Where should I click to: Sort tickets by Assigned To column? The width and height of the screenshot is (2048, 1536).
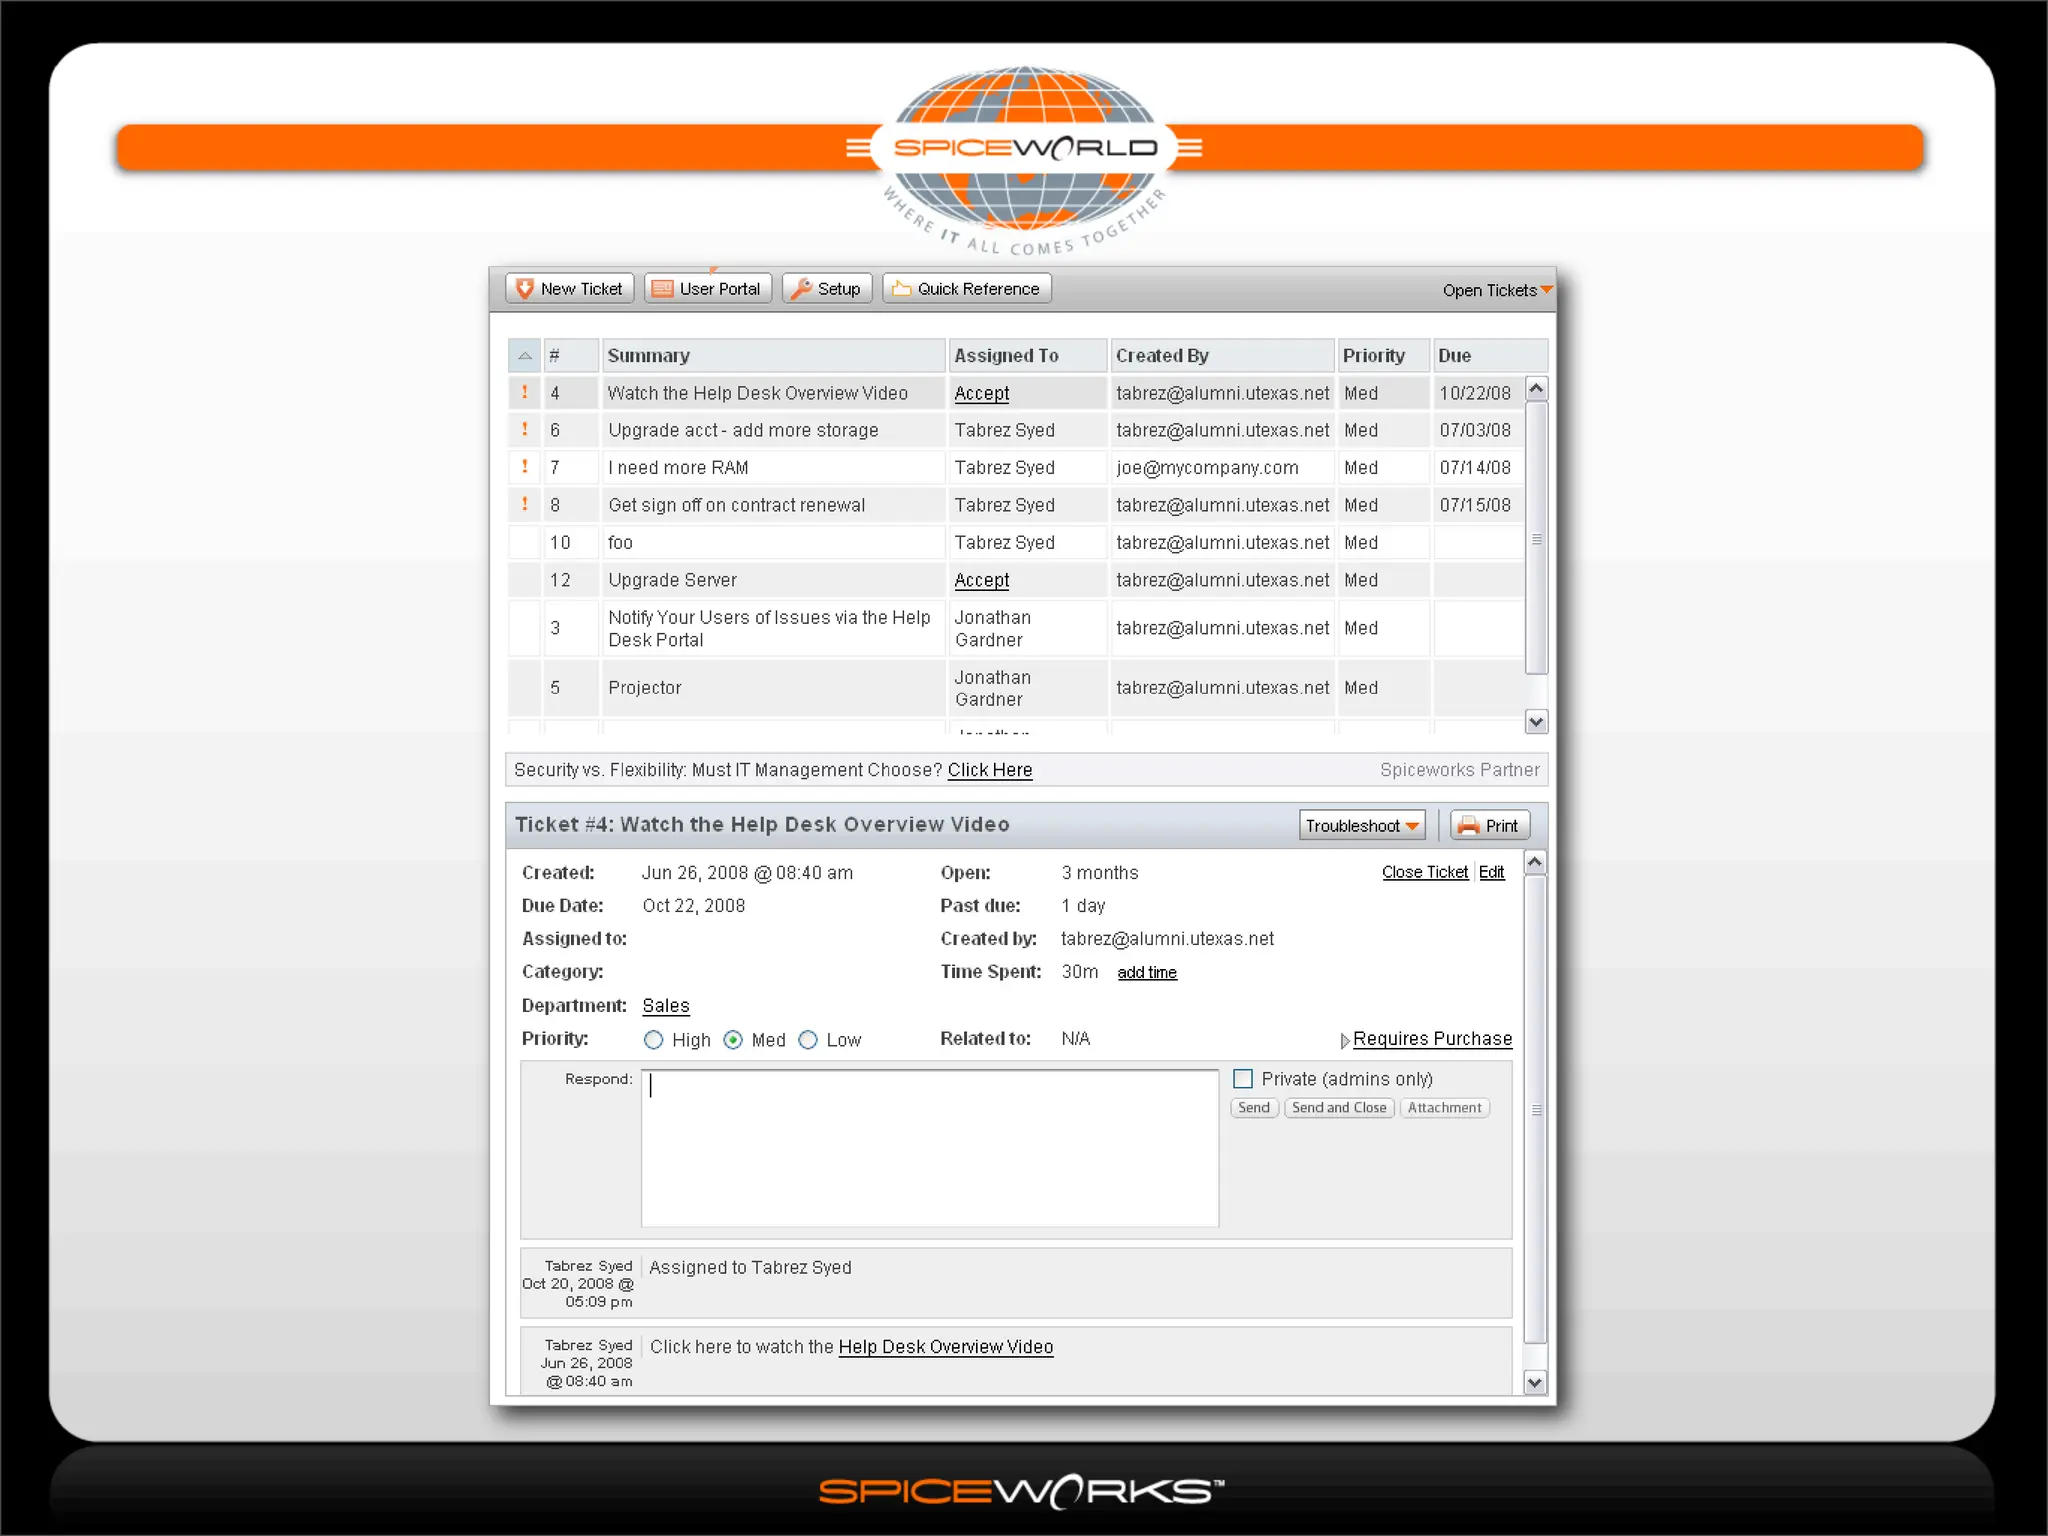[x=1028, y=356]
